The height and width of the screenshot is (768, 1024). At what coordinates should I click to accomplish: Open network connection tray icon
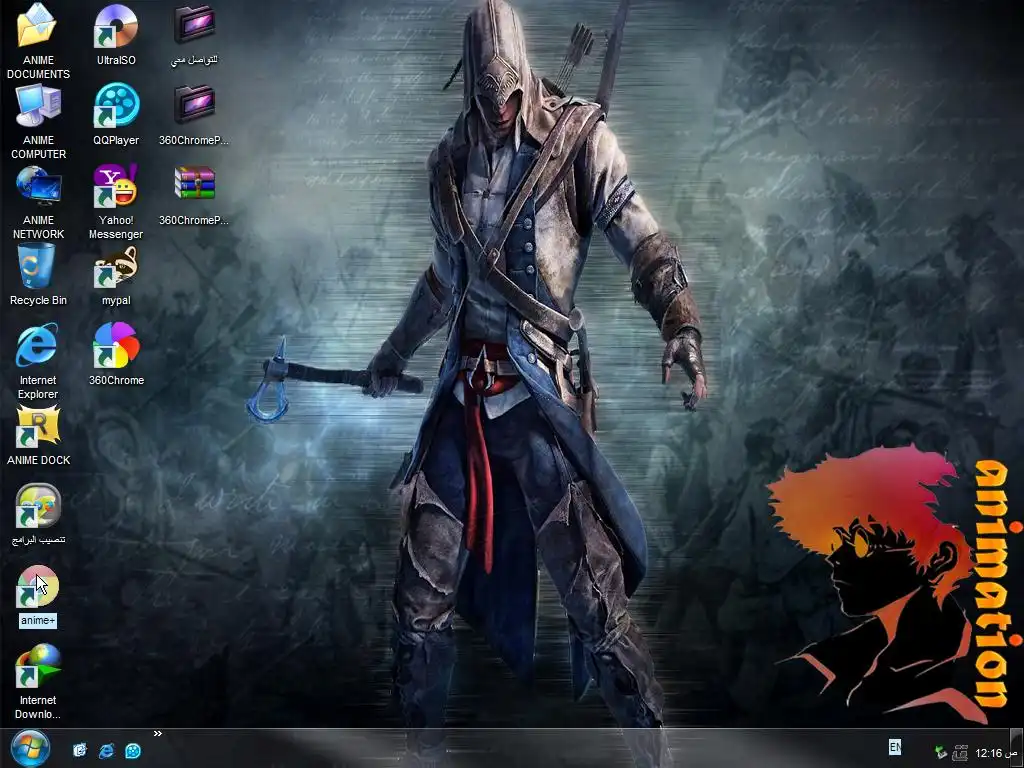tap(959, 753)
